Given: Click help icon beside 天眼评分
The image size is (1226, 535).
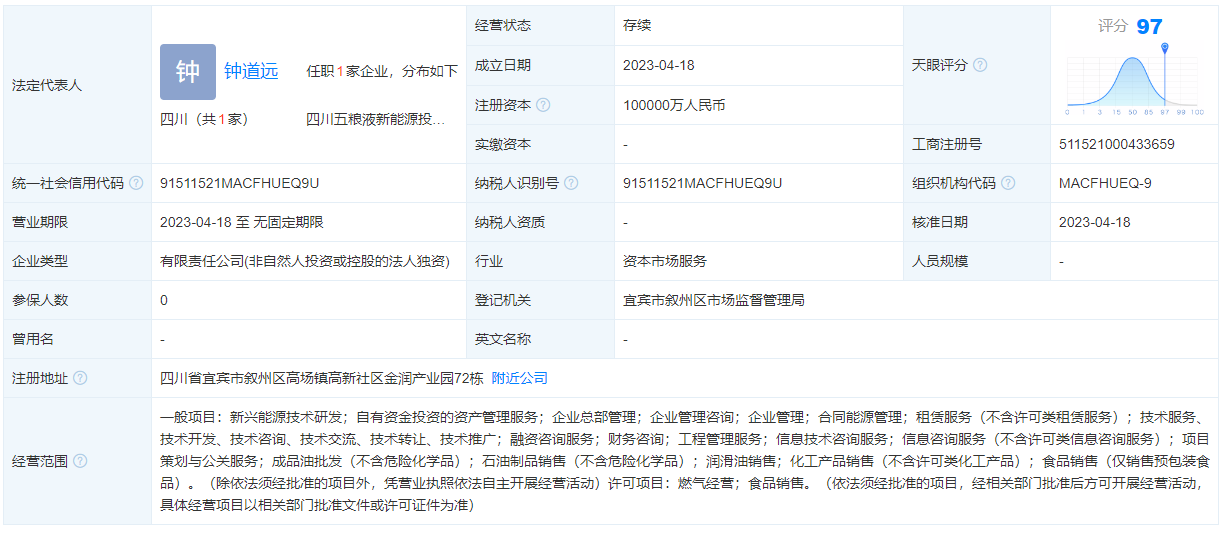Looking at the screenshot, I should coord(980,65).
